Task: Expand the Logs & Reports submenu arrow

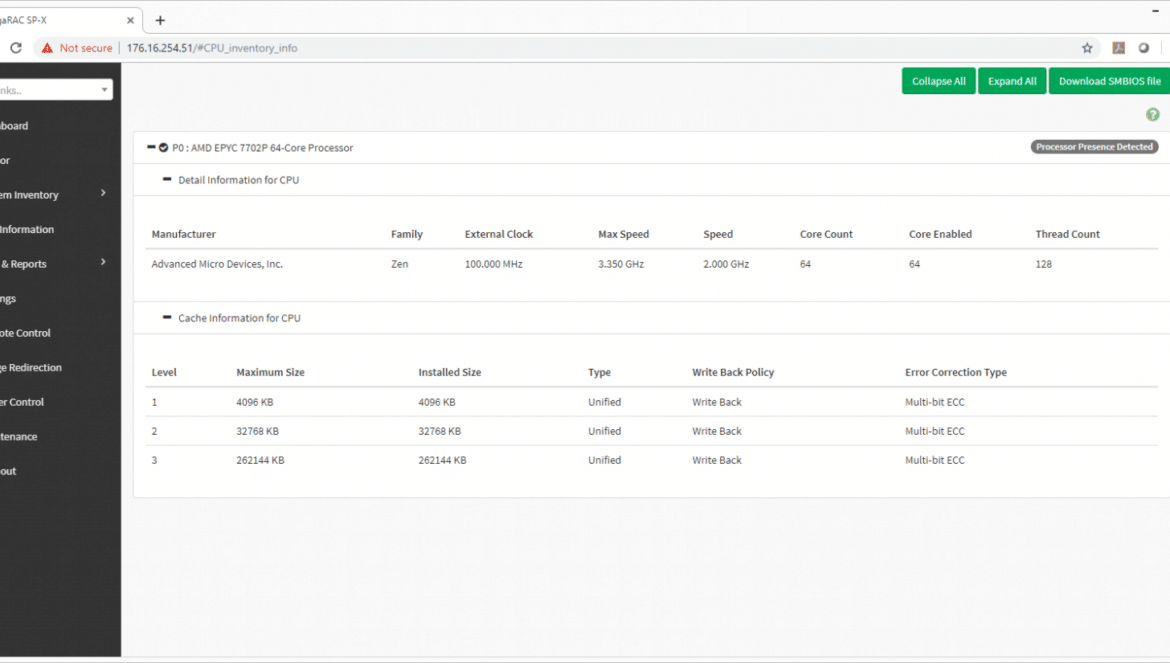Action: [103, 262]
